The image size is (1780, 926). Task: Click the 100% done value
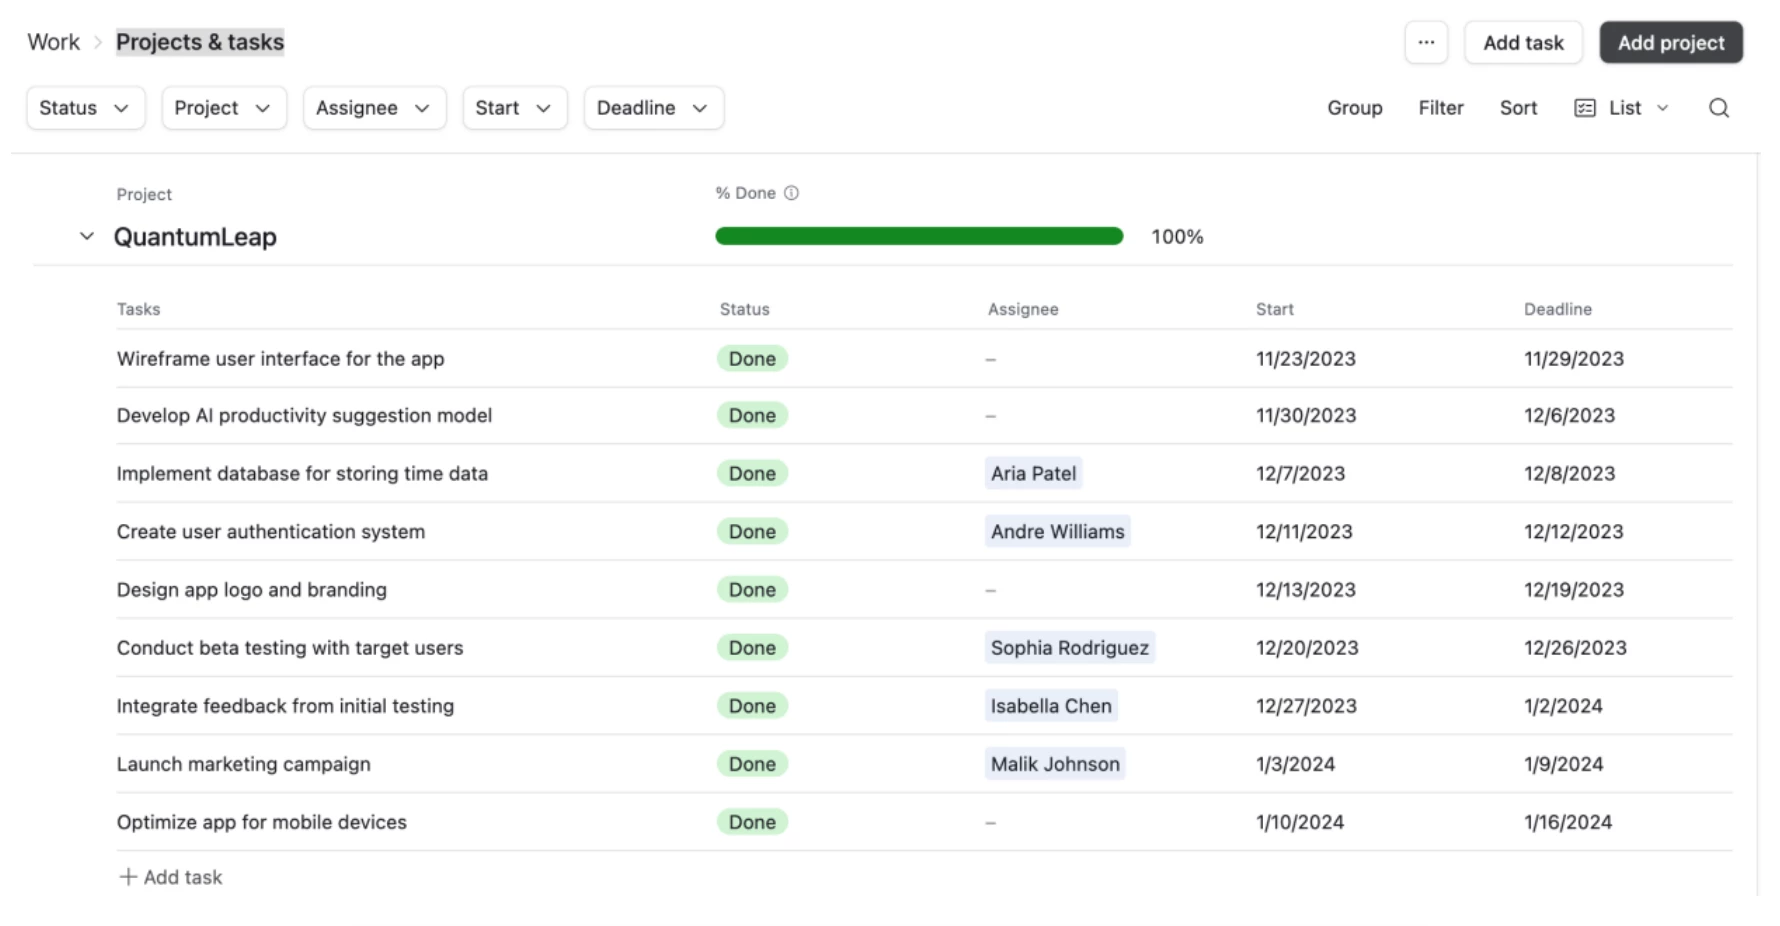(1177, 237)
